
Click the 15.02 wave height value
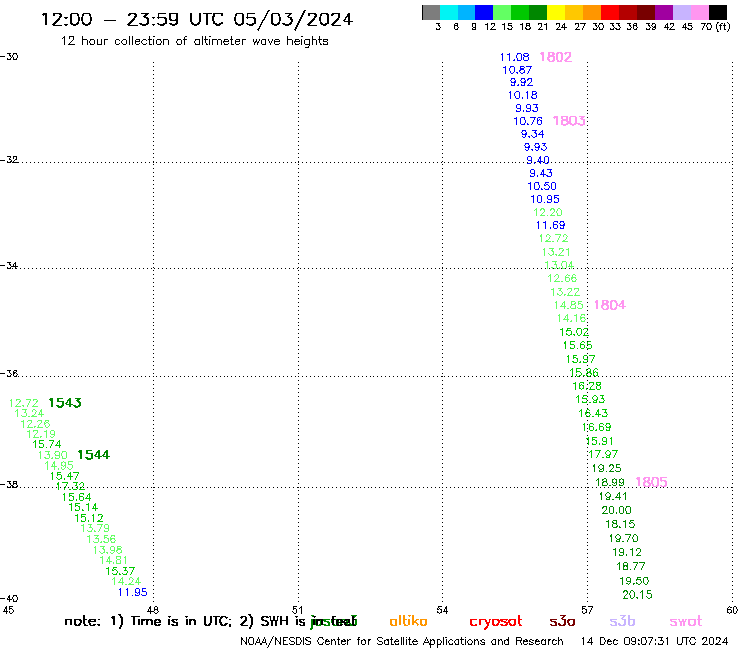574,332
